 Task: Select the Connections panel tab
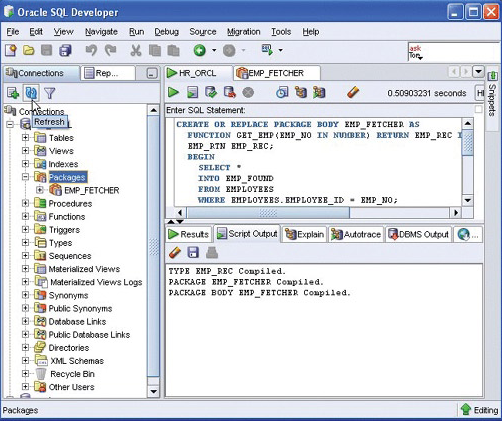42,73
